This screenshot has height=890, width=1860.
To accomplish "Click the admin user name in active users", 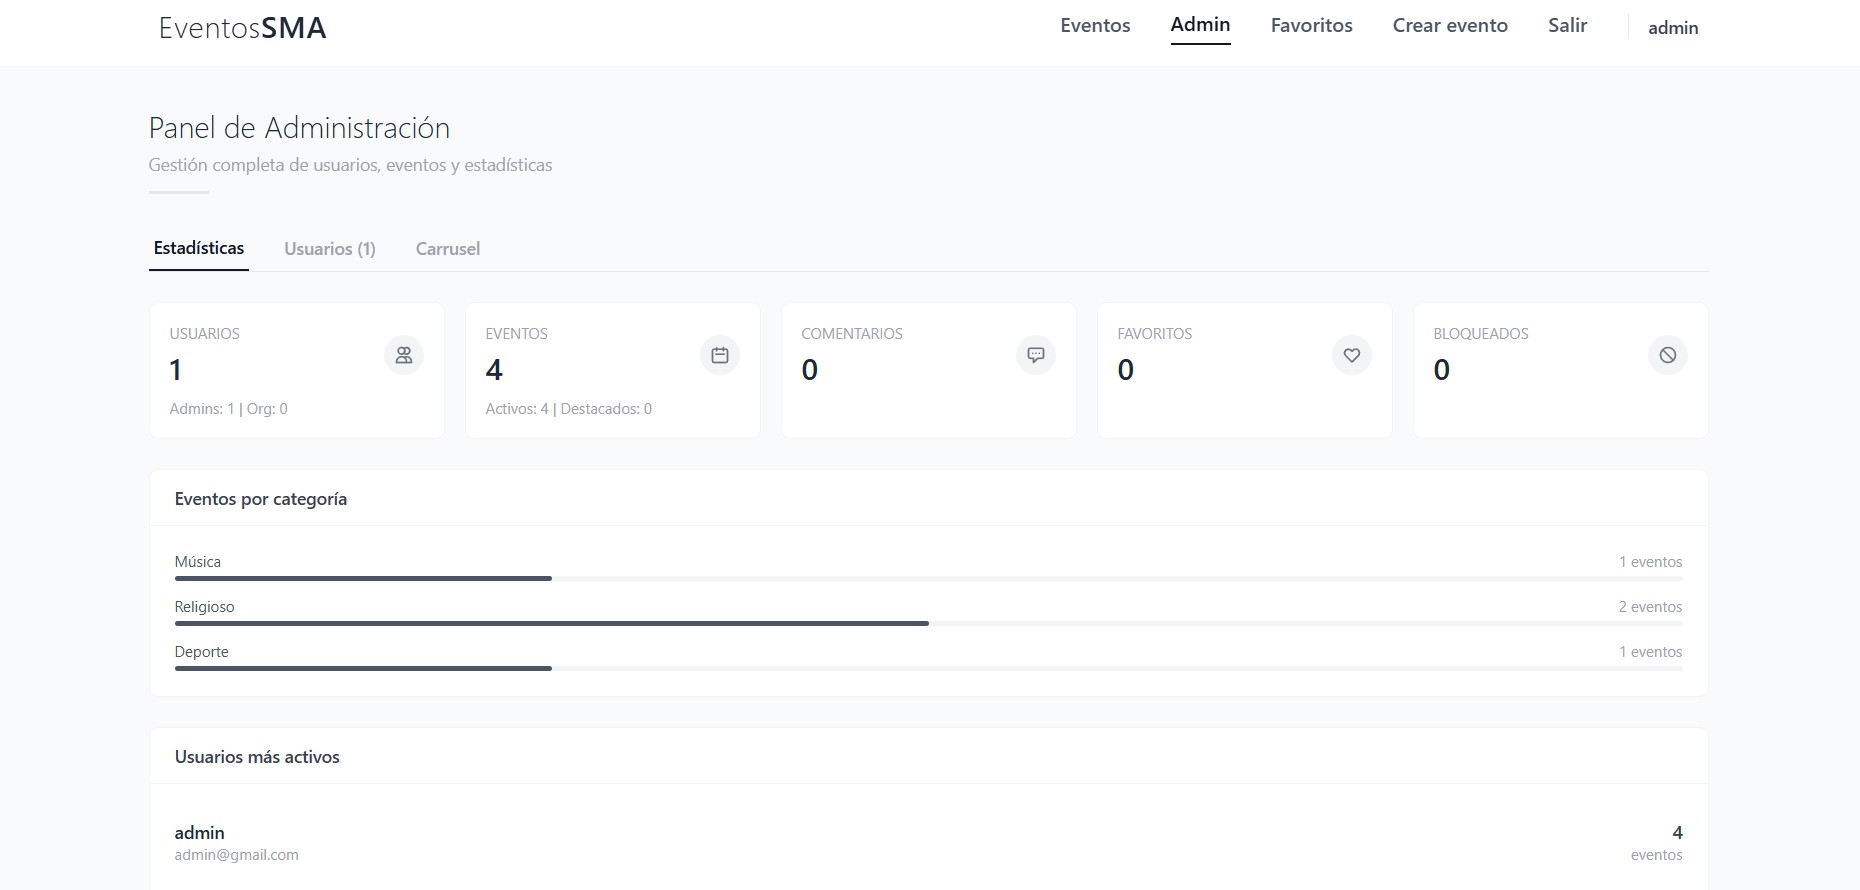I will pyautogui.click(x=199, y=833).
